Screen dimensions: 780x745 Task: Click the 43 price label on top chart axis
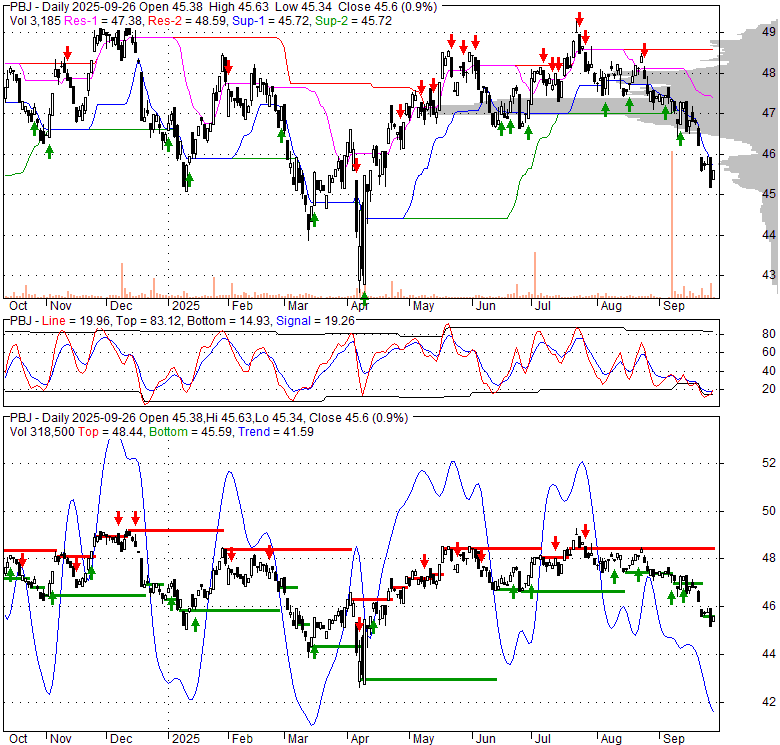click(769, 275)
